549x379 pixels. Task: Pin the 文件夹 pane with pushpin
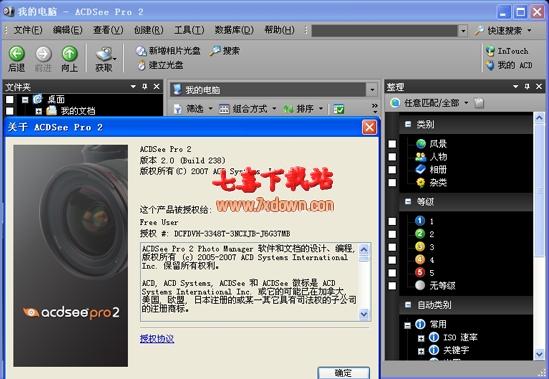[145, 86]
